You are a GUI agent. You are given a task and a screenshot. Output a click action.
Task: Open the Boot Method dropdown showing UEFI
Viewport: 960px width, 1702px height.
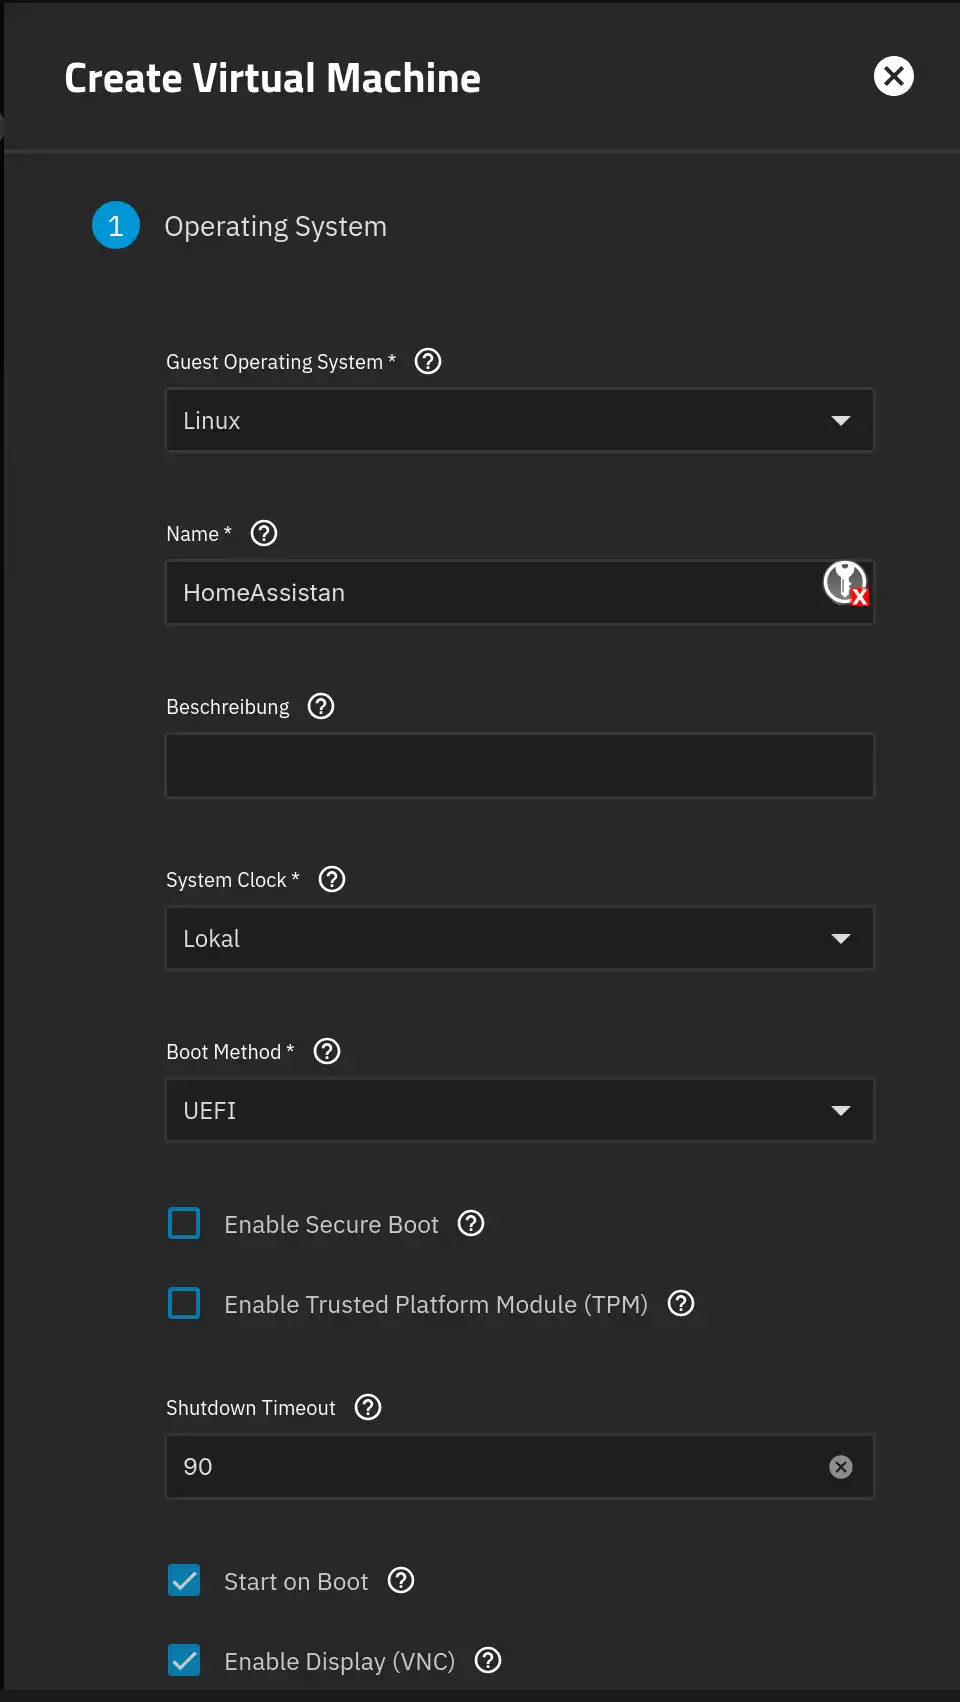click(520, 1110)
